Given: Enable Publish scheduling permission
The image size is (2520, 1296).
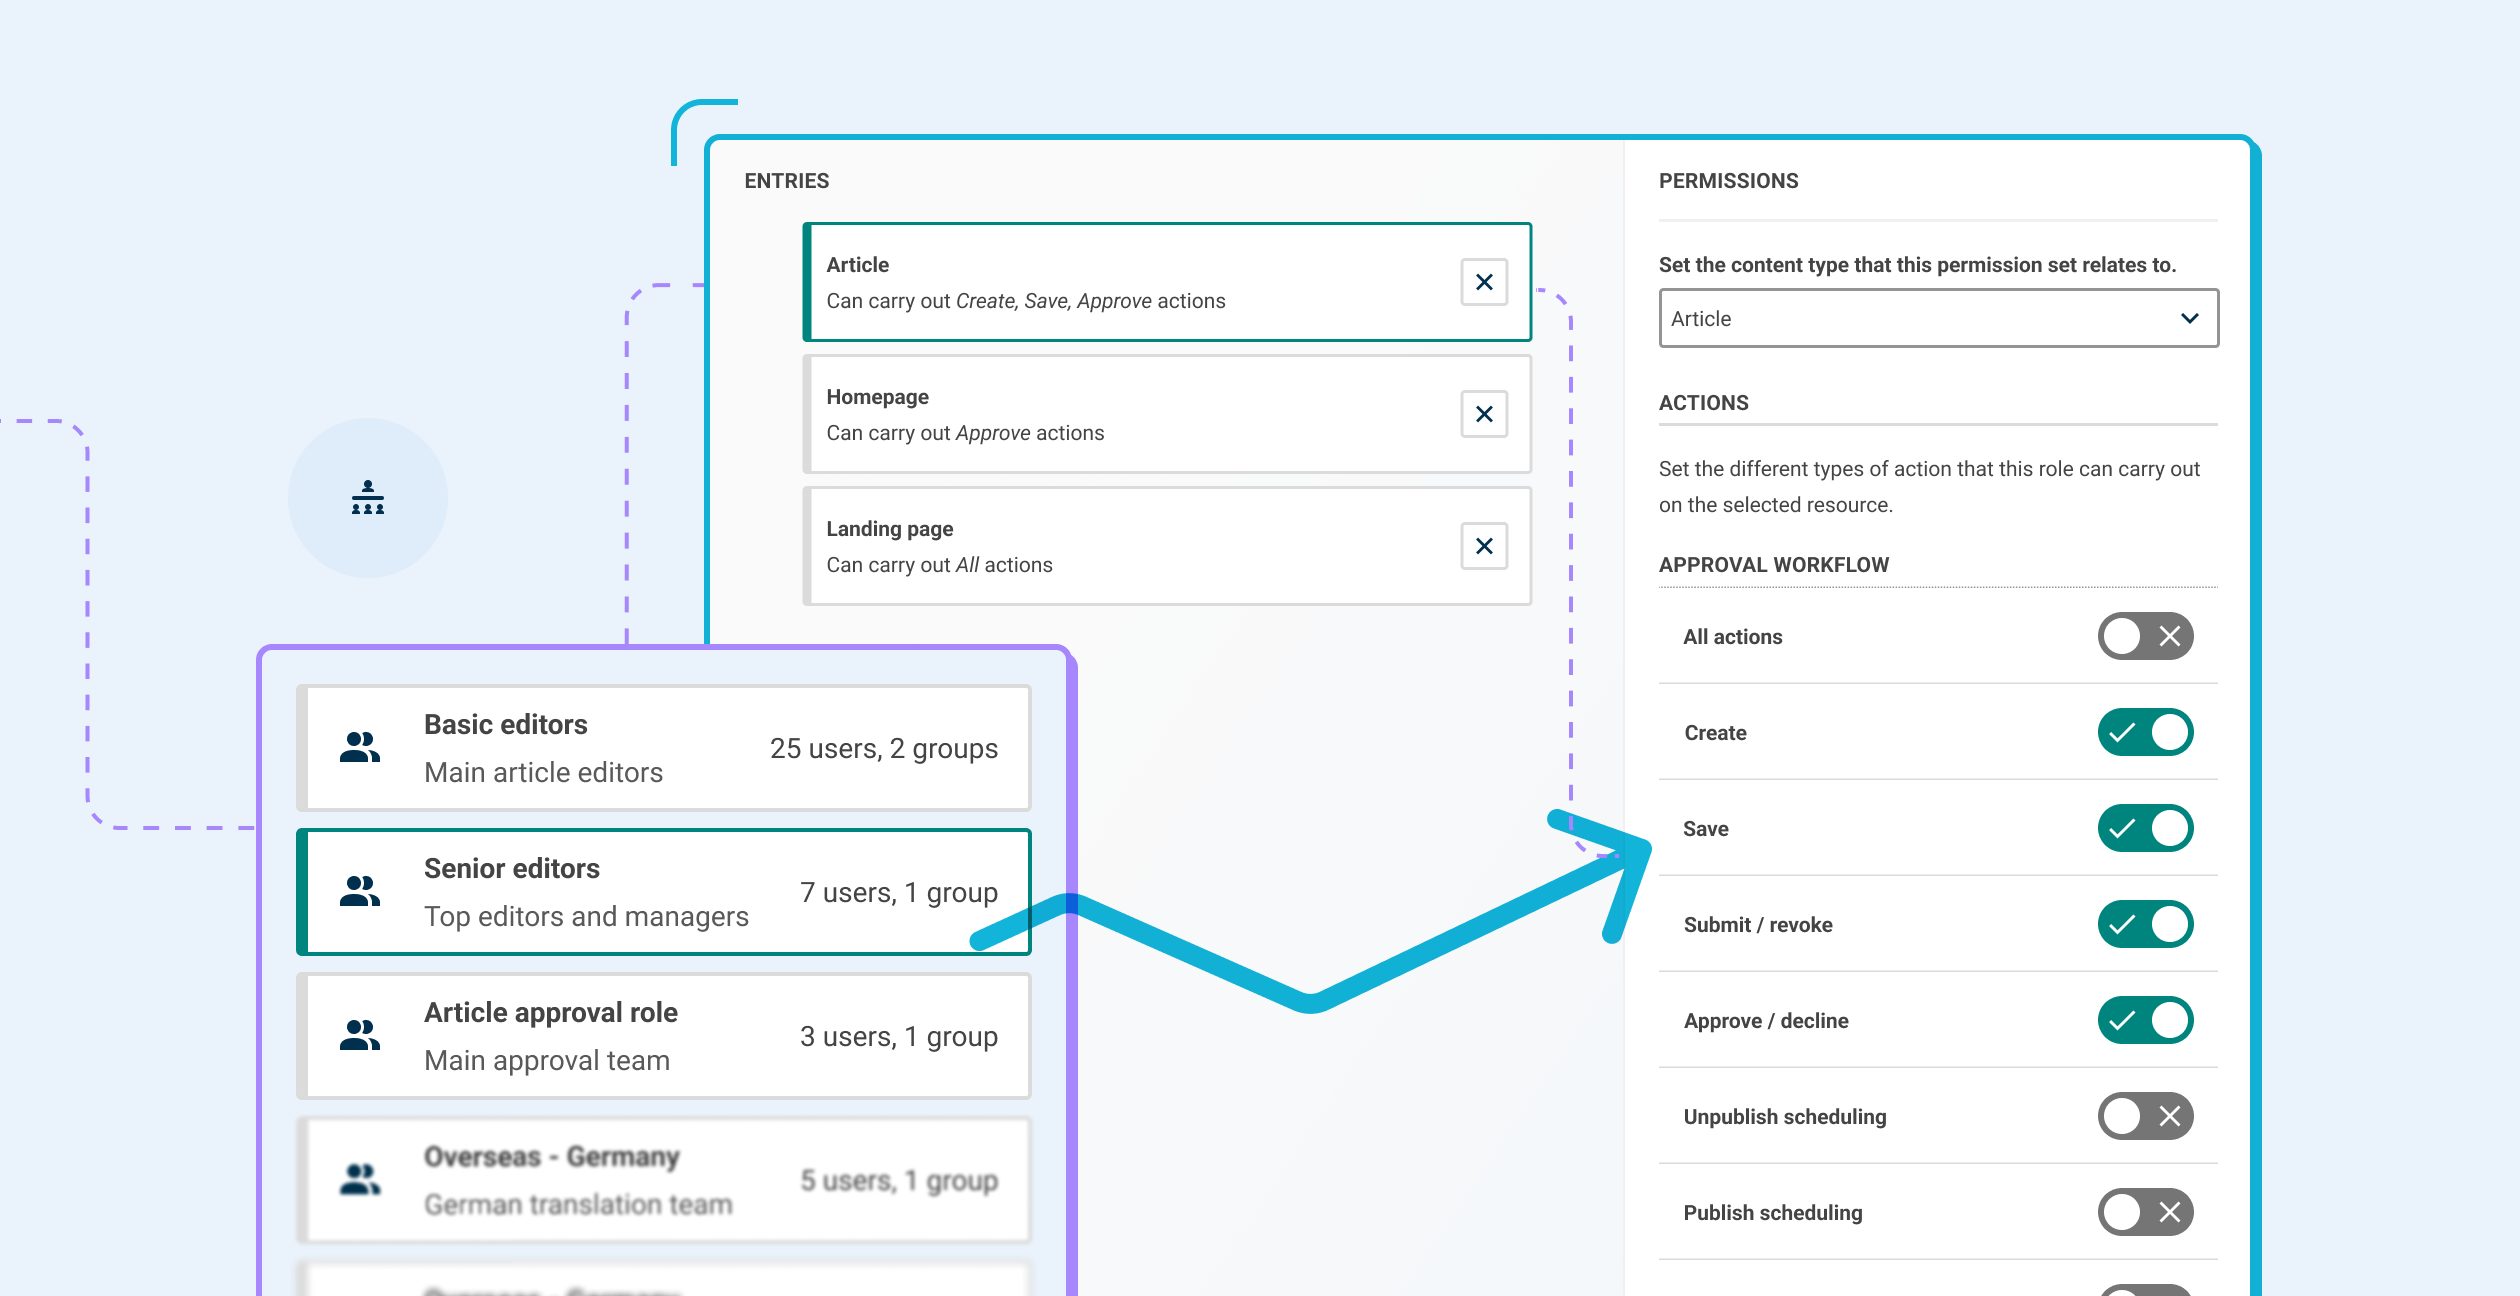Looking at the screenshot, I should [x=2145, y=1212].
